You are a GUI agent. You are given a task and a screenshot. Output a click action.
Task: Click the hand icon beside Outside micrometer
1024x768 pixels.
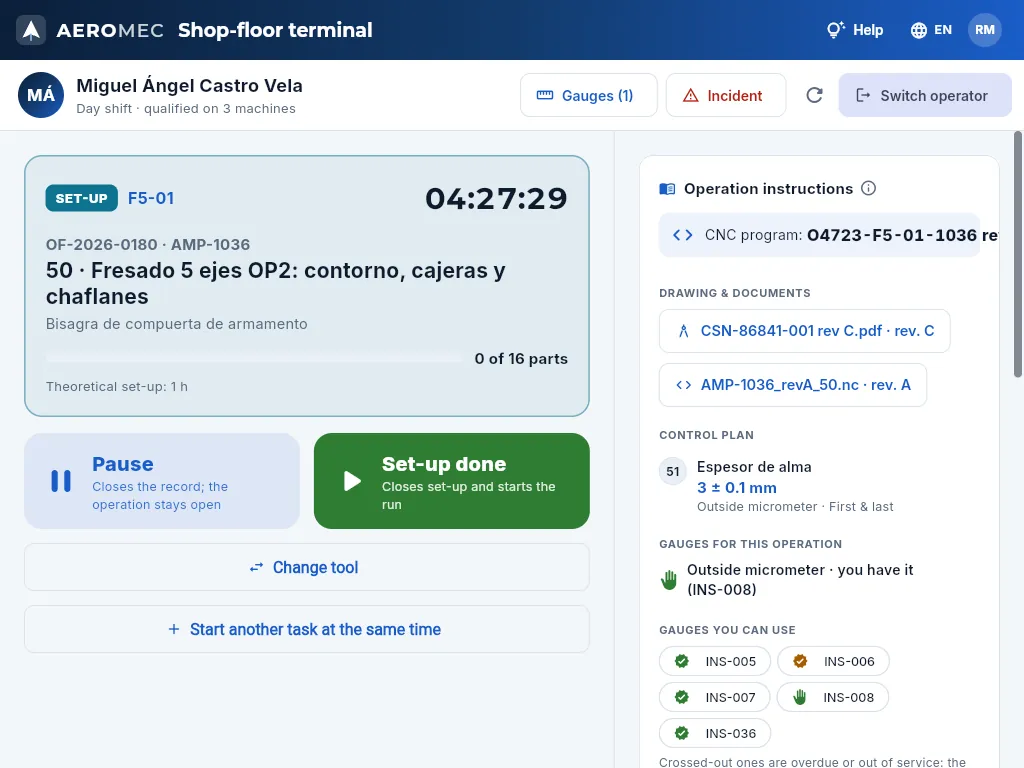click(669, 579)
